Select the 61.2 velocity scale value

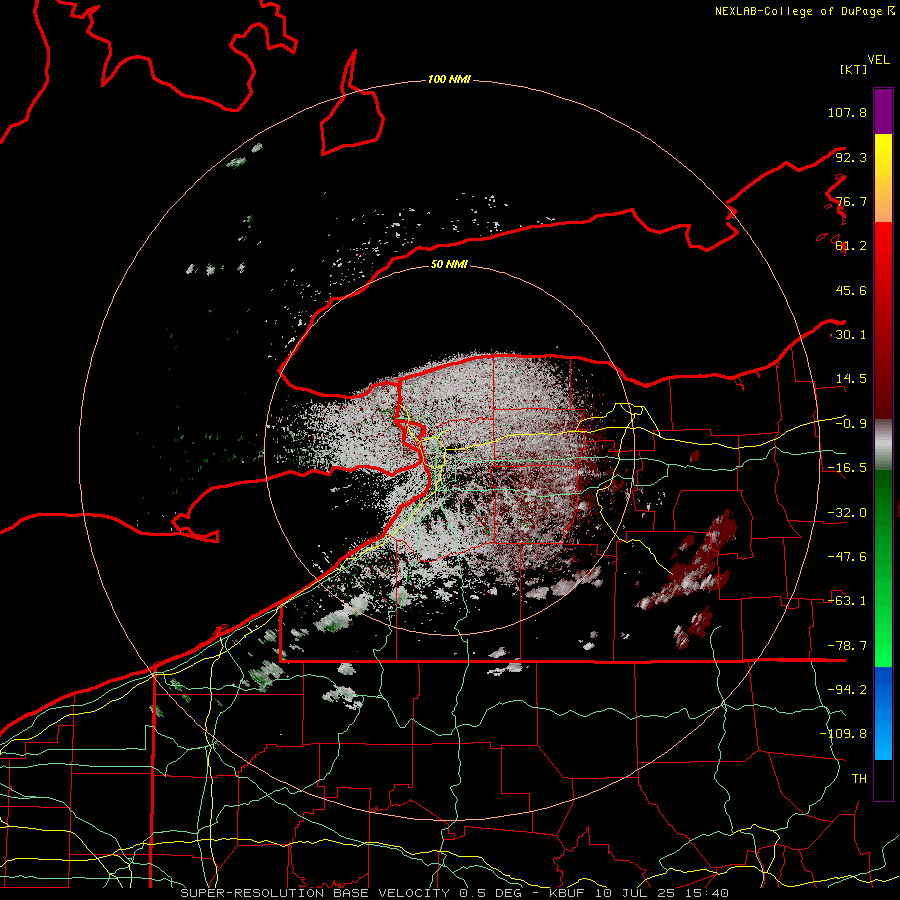pyautogui.click(x=851, y=246)
